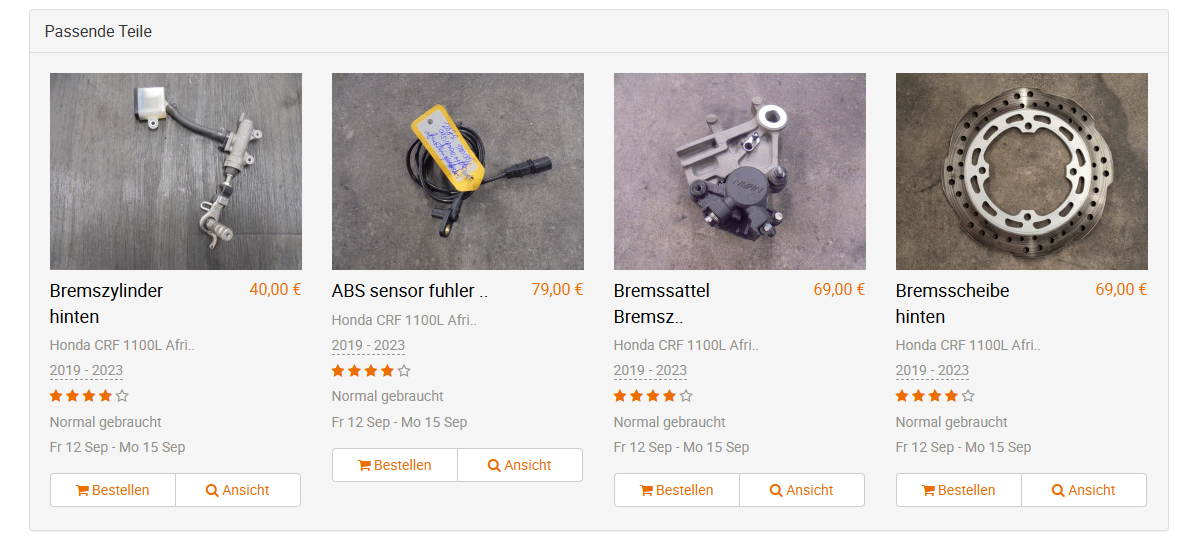
Task: Click the magnifier icon under Bremsscheibe hinten
Action: [x=1058, y=490]
